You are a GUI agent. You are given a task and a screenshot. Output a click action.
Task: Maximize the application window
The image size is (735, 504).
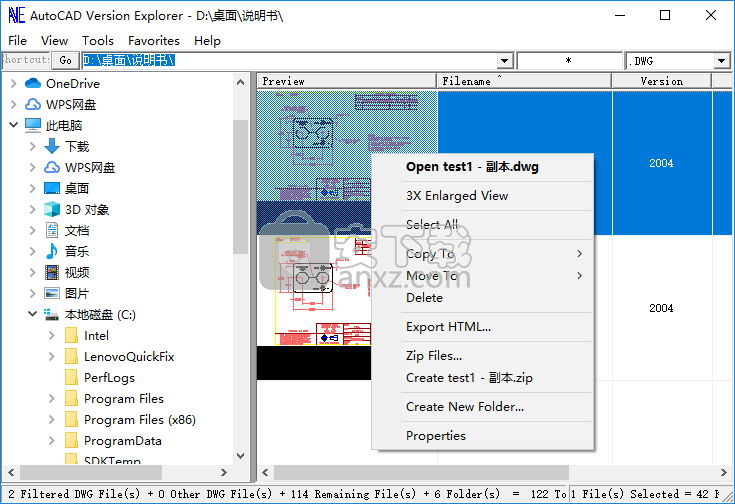tap(665, 15)
